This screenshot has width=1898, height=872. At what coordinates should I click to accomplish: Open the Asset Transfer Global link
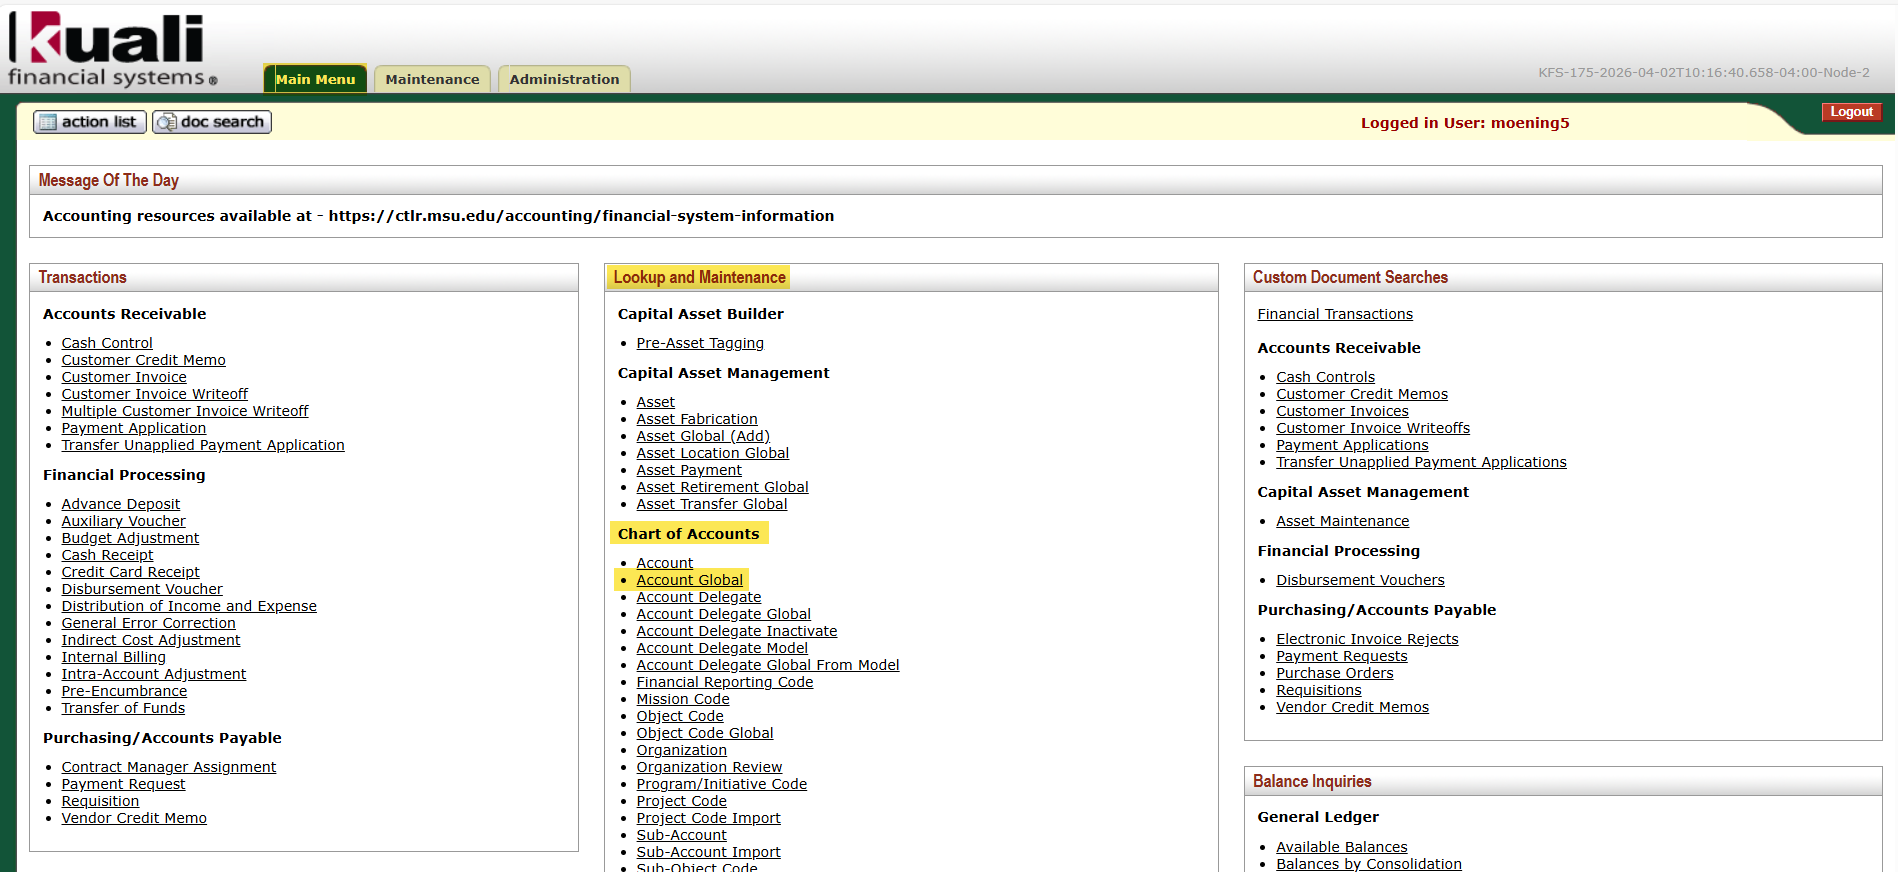pyautogui.click(x=712, y=504)
